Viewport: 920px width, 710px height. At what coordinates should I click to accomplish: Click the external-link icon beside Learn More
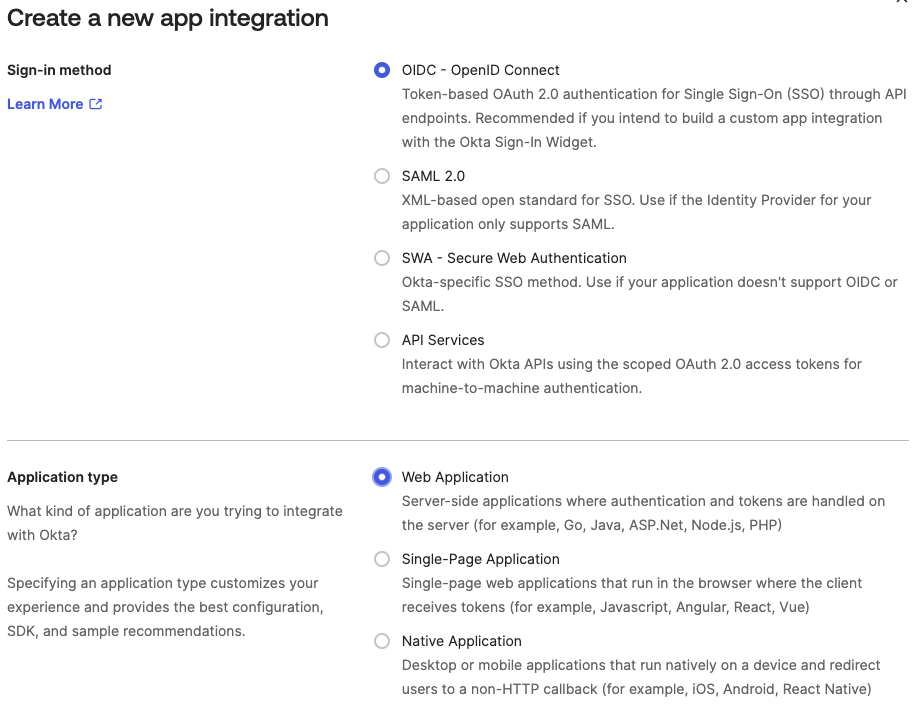click(96, 104)
